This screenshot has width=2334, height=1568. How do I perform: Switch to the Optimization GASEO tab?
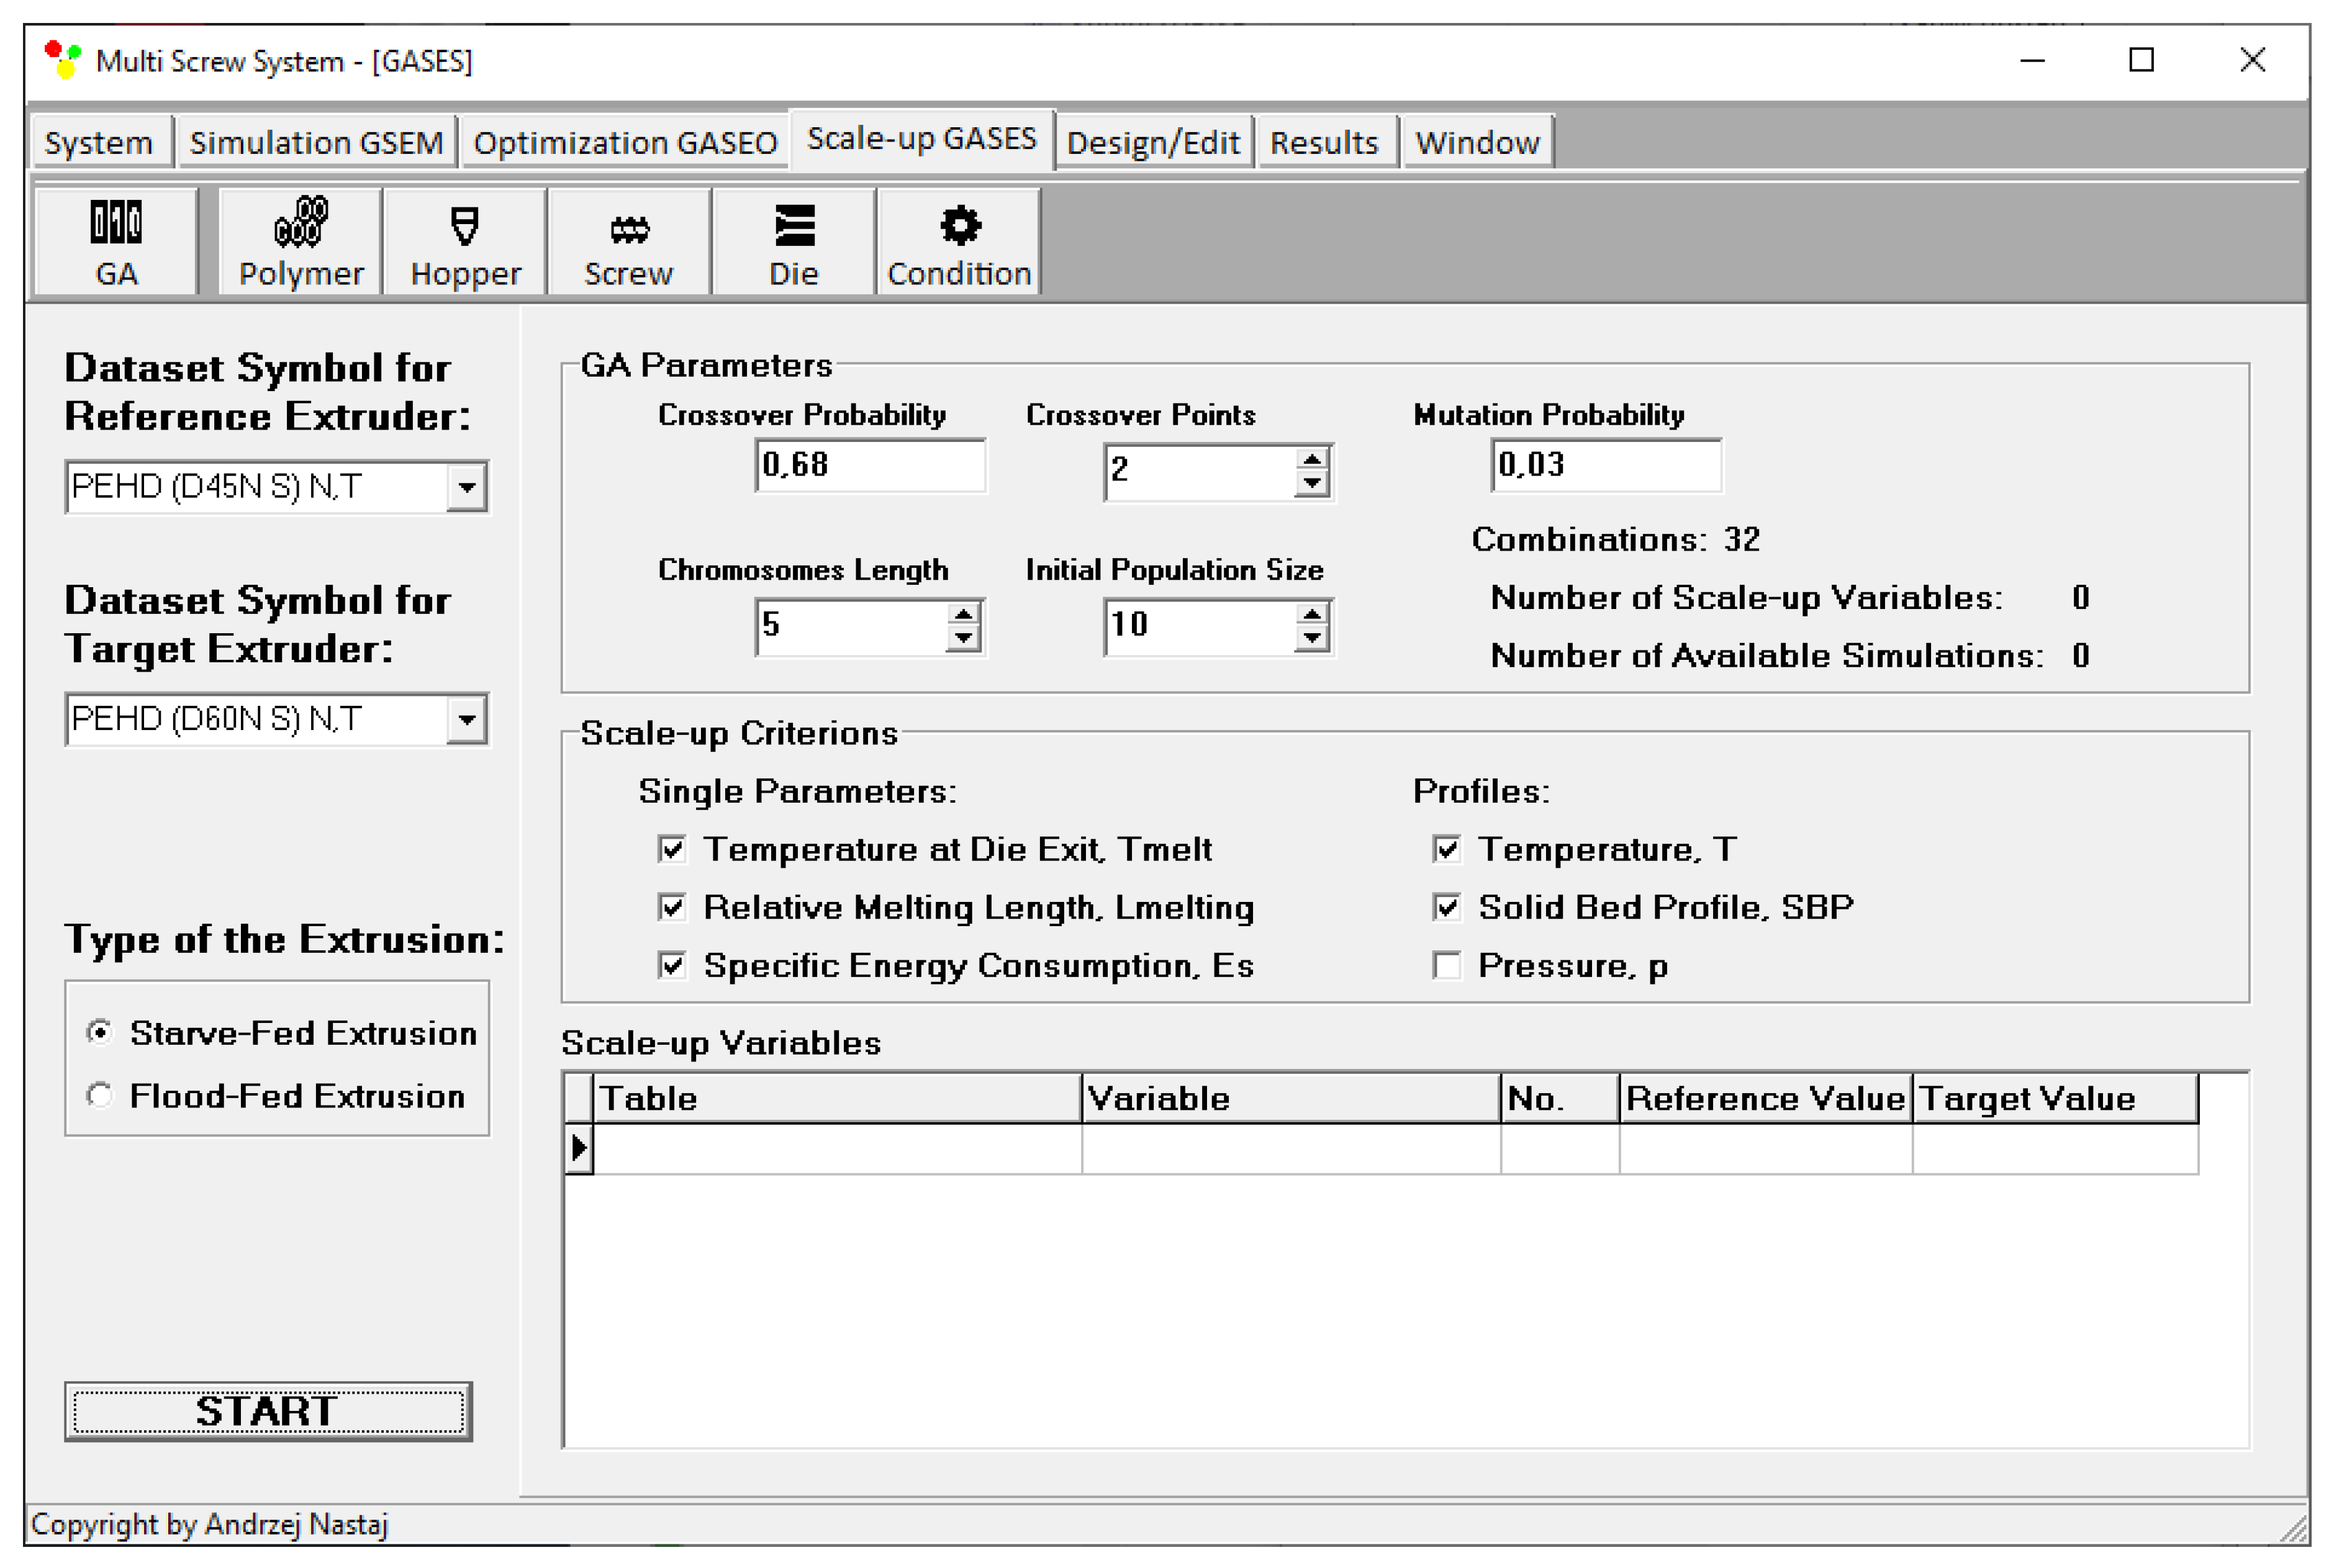point(625,143)
